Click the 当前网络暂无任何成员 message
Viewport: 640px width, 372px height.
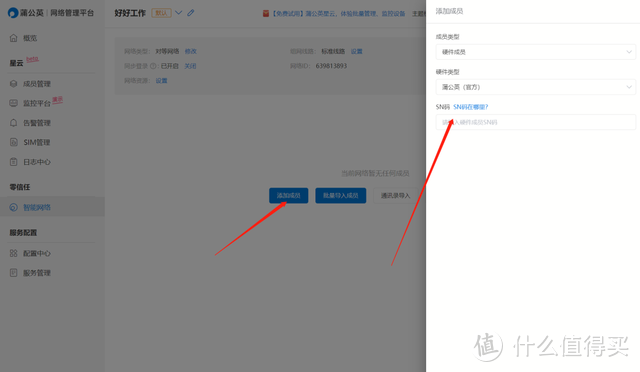[375, 174]
